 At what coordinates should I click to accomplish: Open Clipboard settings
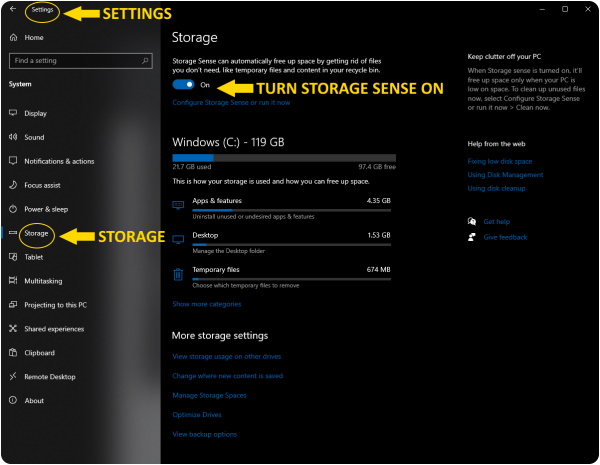(39, 353)
